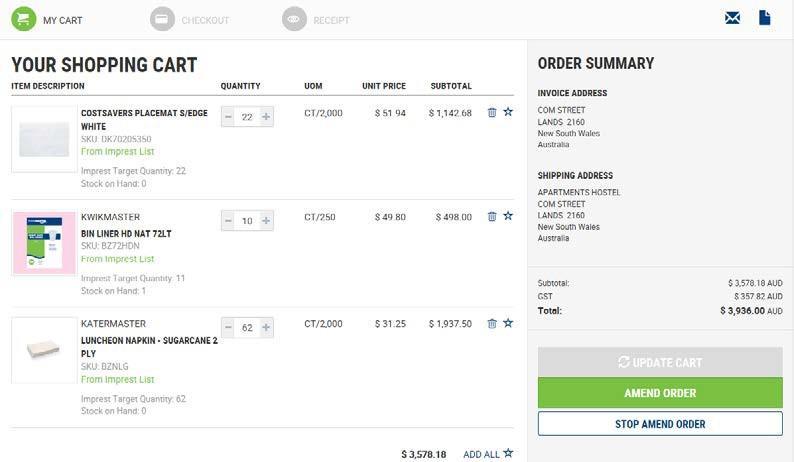This screenshot has width=794, height=462.
Task: Remove Bin Liner HD NAT 72LT via trash icon
Action: 492,217
